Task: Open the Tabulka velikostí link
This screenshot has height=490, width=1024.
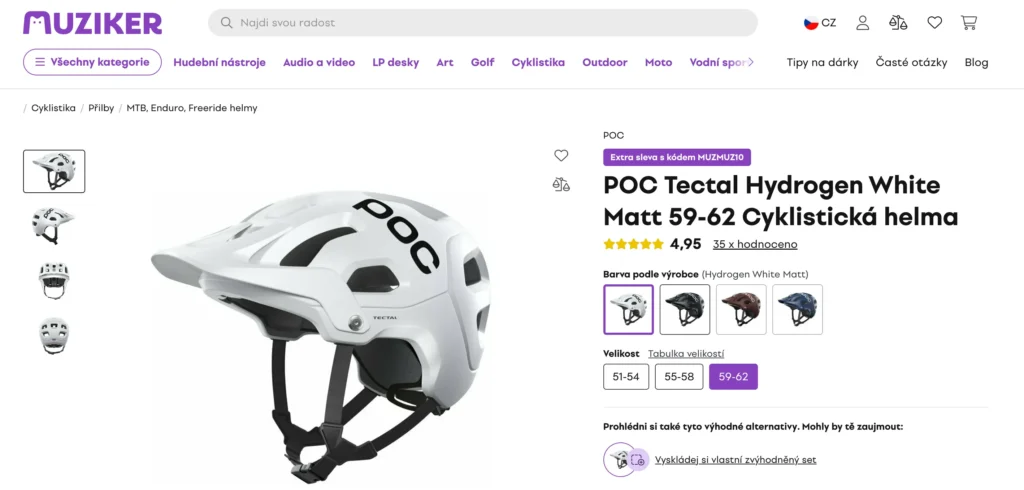Action: click(686, 353)
